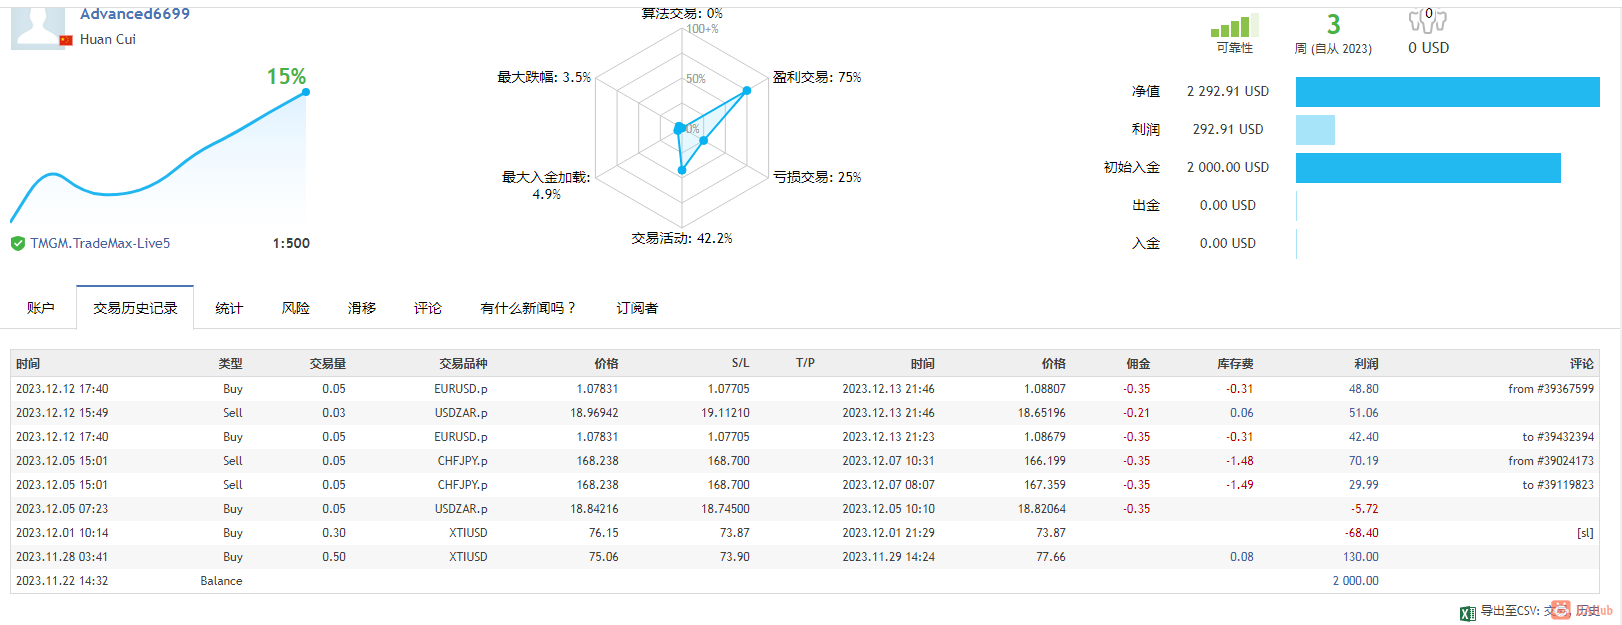Click the 最大跌幅: 3.5% radar label

pos(544,77)
